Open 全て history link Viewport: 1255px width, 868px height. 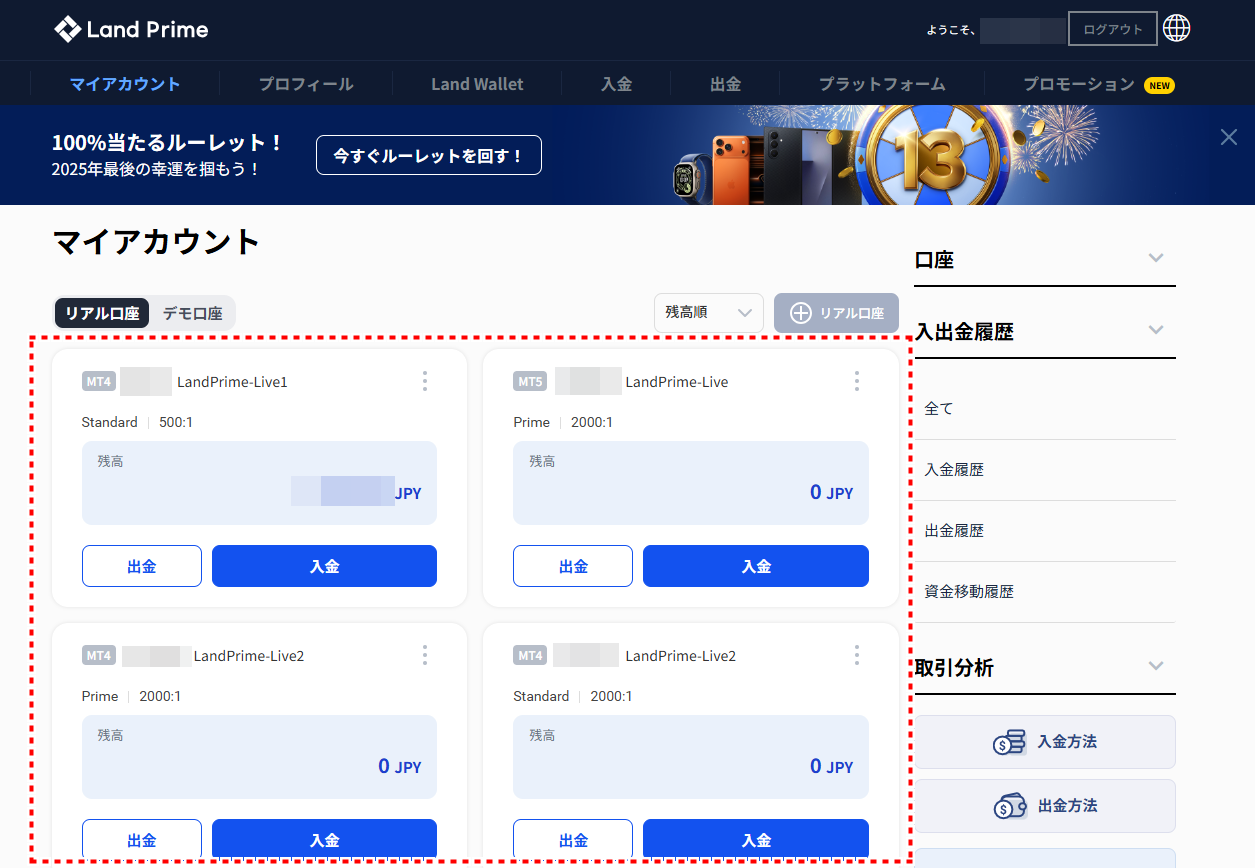(939, 408)
